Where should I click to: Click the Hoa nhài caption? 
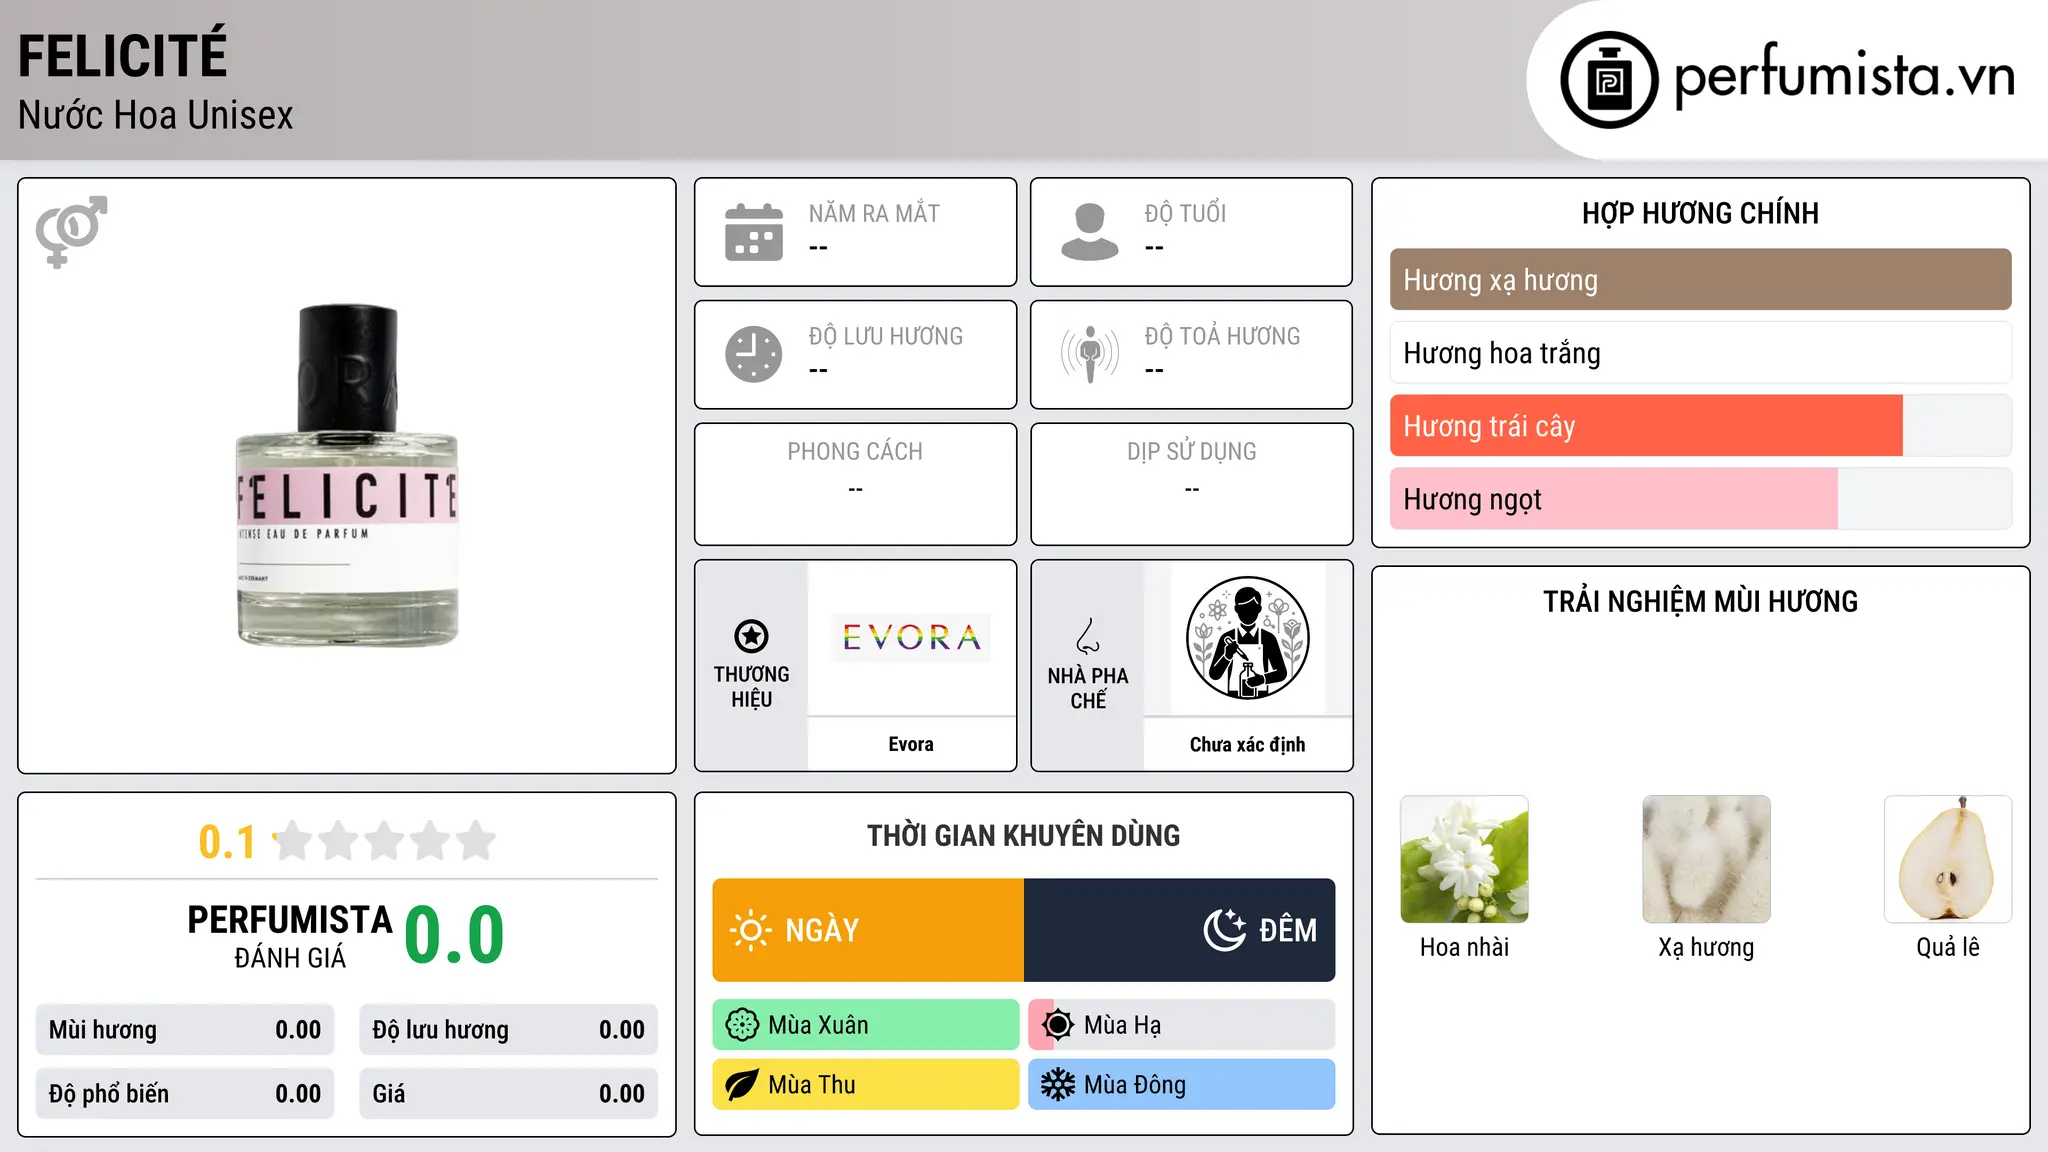point(1464,947)
